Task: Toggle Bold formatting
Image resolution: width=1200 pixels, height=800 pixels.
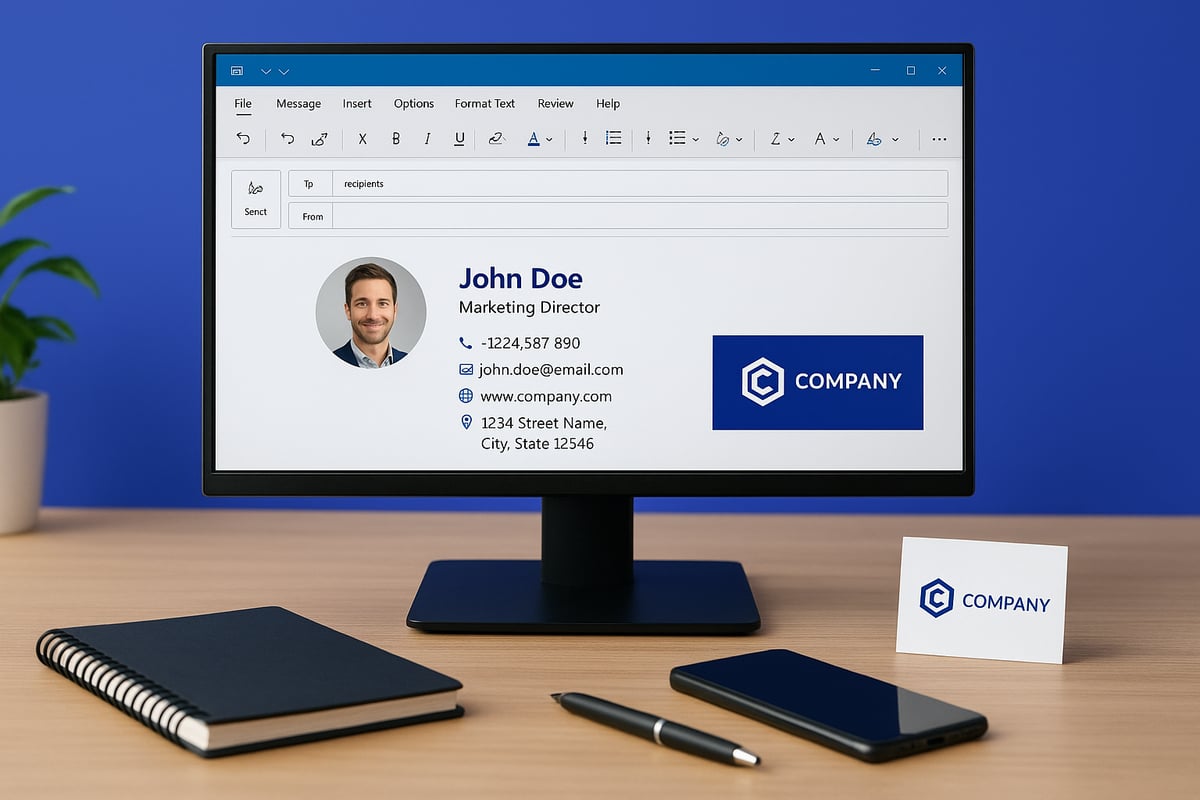Action: point(396,140)
